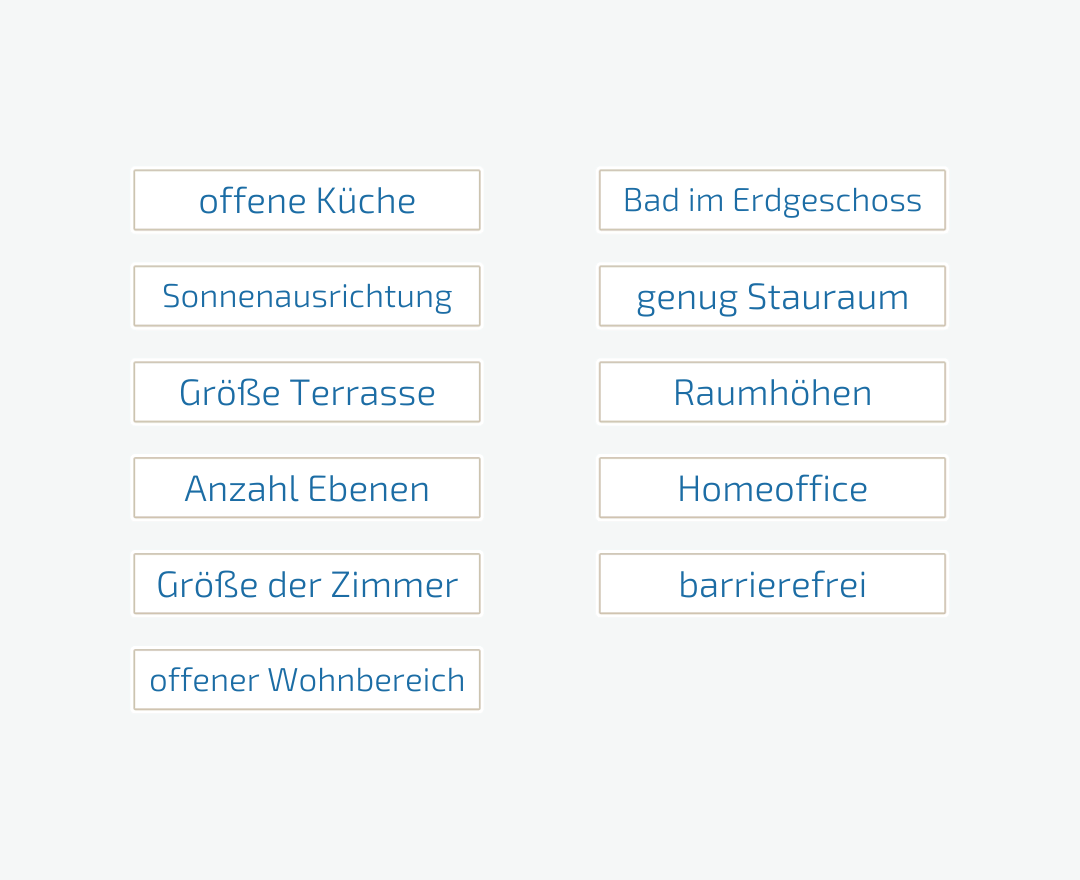This screenshot has height=880, width=1080.
Task: Toggle the sun orientation preference
Action: pyautogui.click(x=307, y=296)
